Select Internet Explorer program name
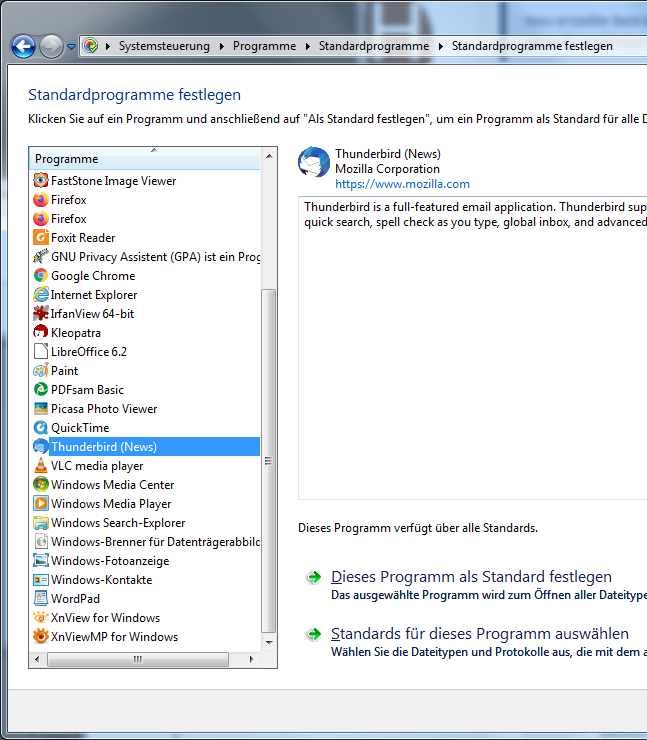Viewport: 647px width, 740px height. (x=94, y=295)
